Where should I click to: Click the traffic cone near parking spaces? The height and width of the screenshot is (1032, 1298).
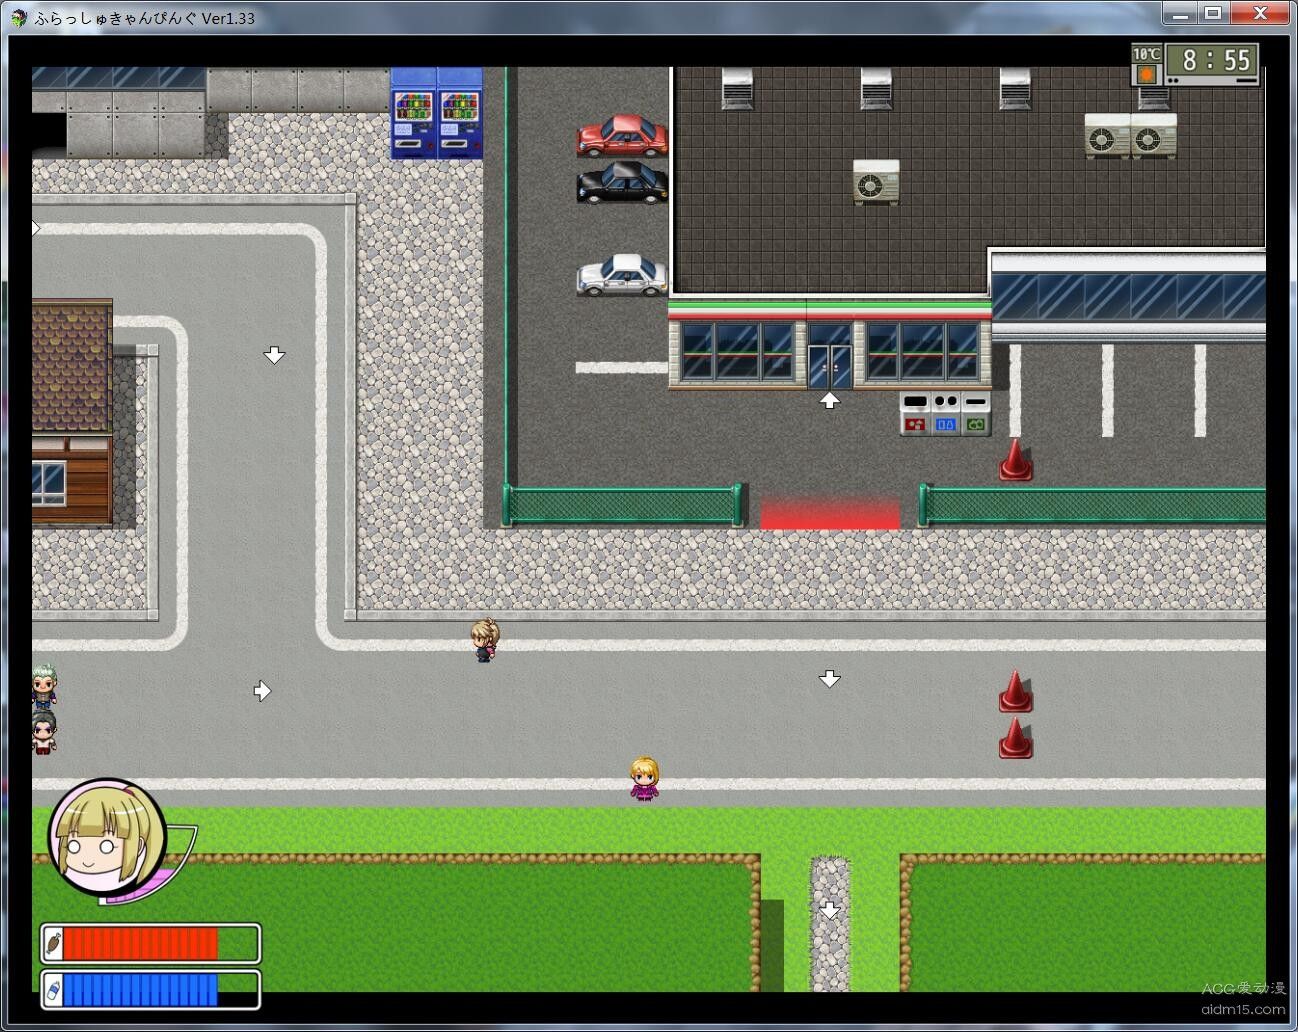pos(1015,461)
